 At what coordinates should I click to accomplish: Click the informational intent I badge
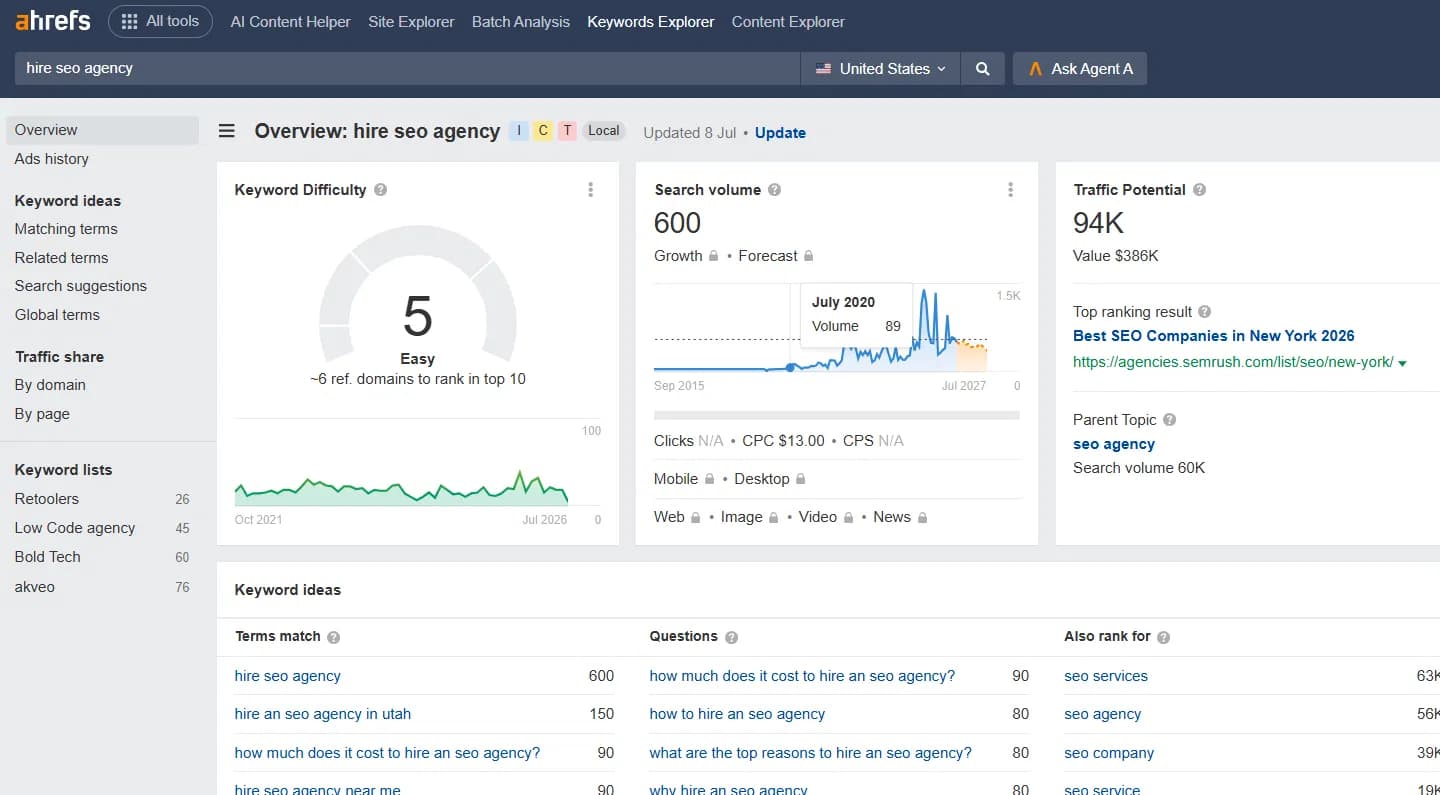(519, 131)
